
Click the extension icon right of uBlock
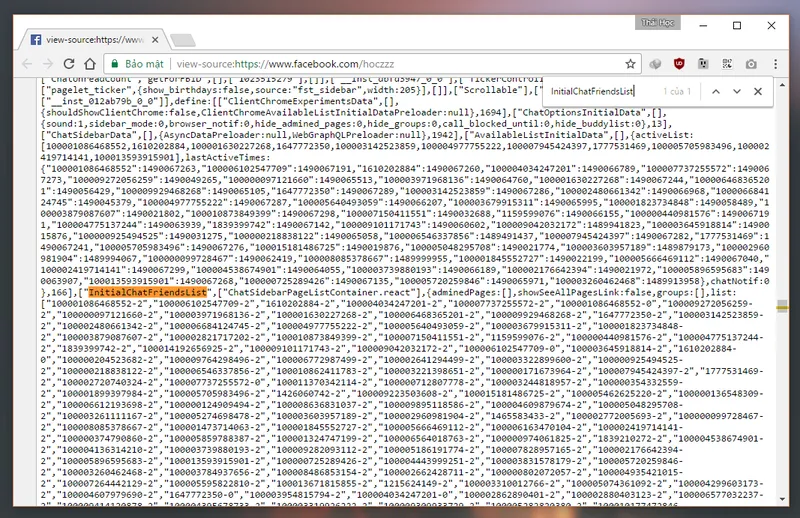coord(705,64)
